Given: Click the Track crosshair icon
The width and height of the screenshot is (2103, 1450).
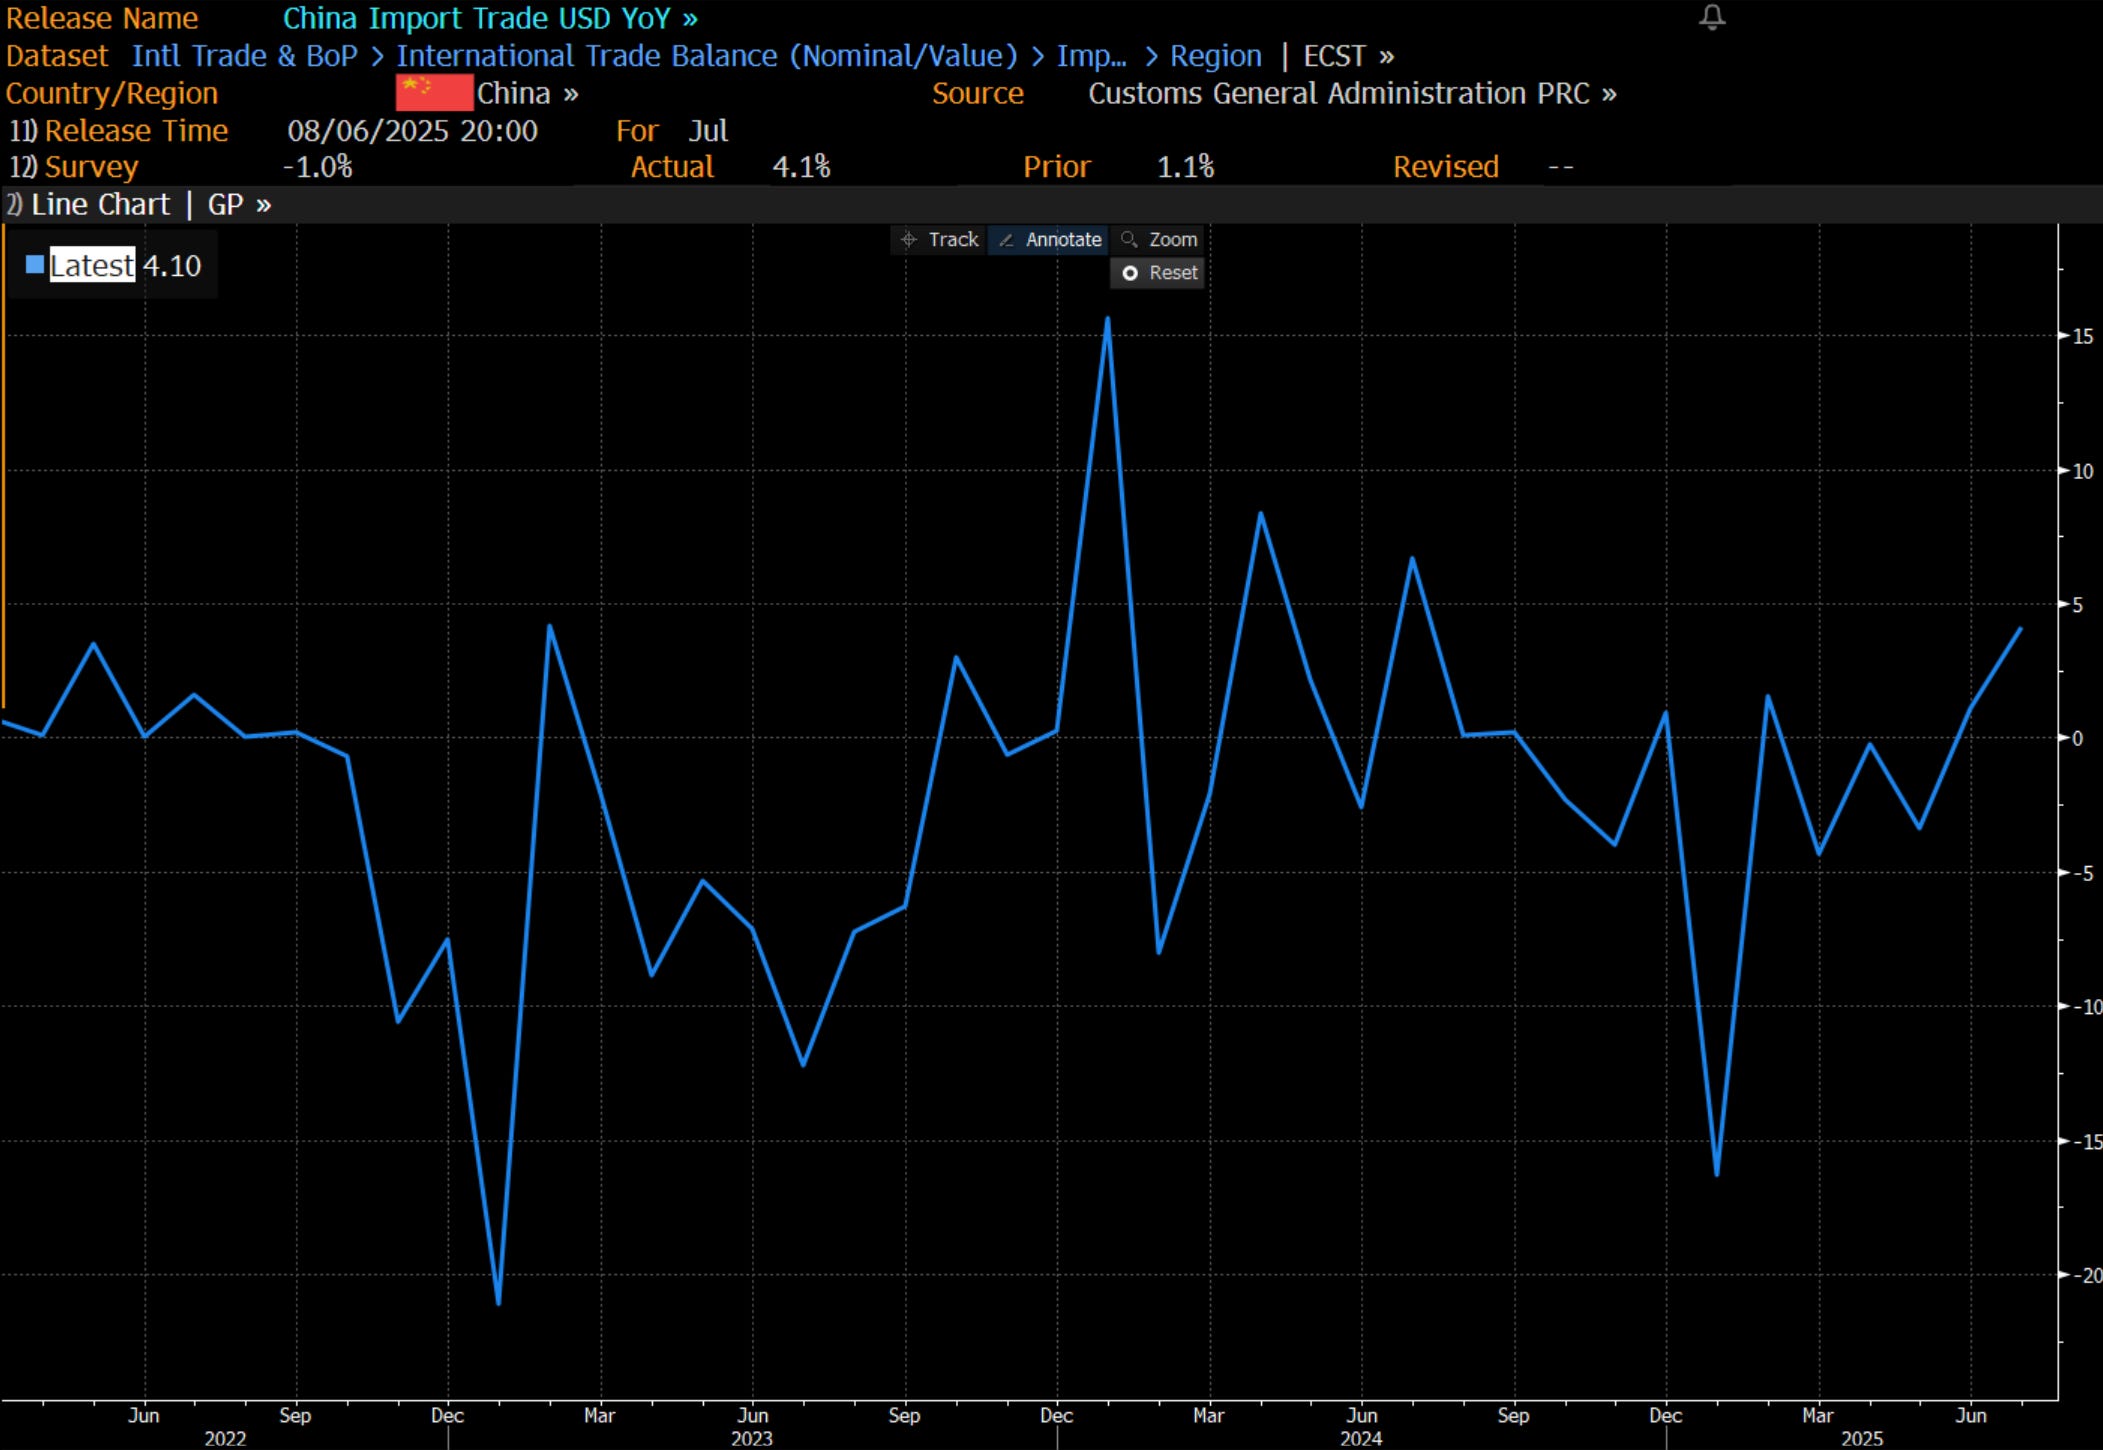Looking at the screenshot, I should pyautogui.click(x=908, y=240).
